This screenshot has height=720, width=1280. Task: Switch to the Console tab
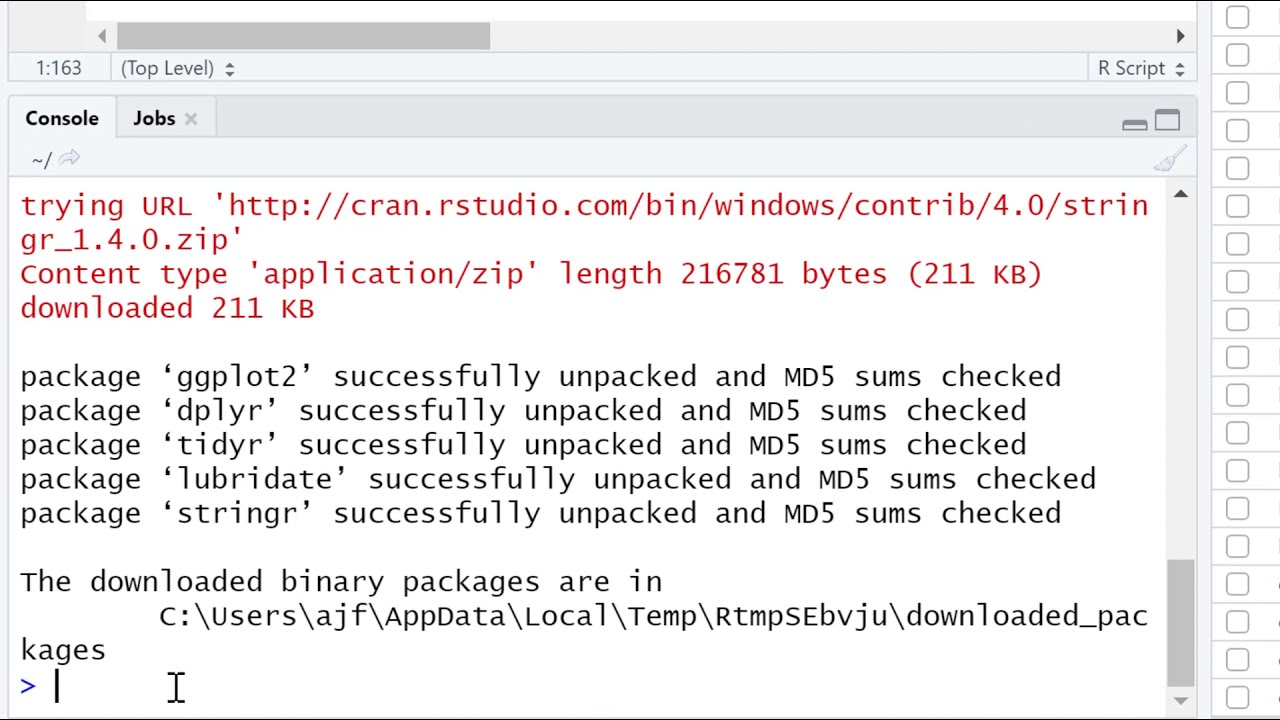pos(62,118)
